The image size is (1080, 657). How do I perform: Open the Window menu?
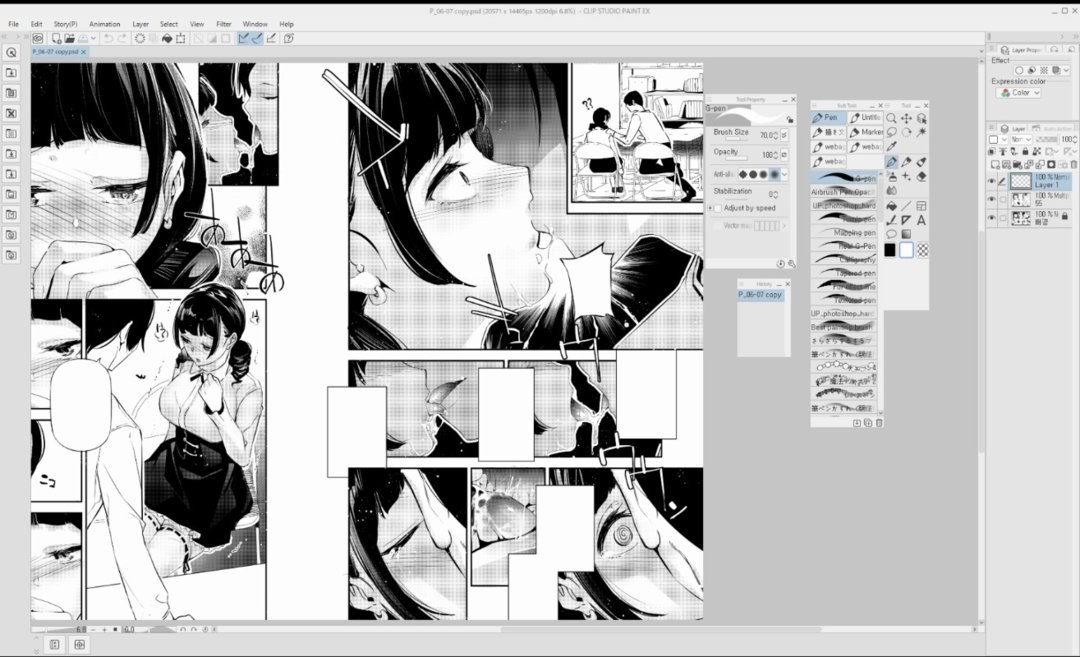pyautogui.click(x=255, y=24)
